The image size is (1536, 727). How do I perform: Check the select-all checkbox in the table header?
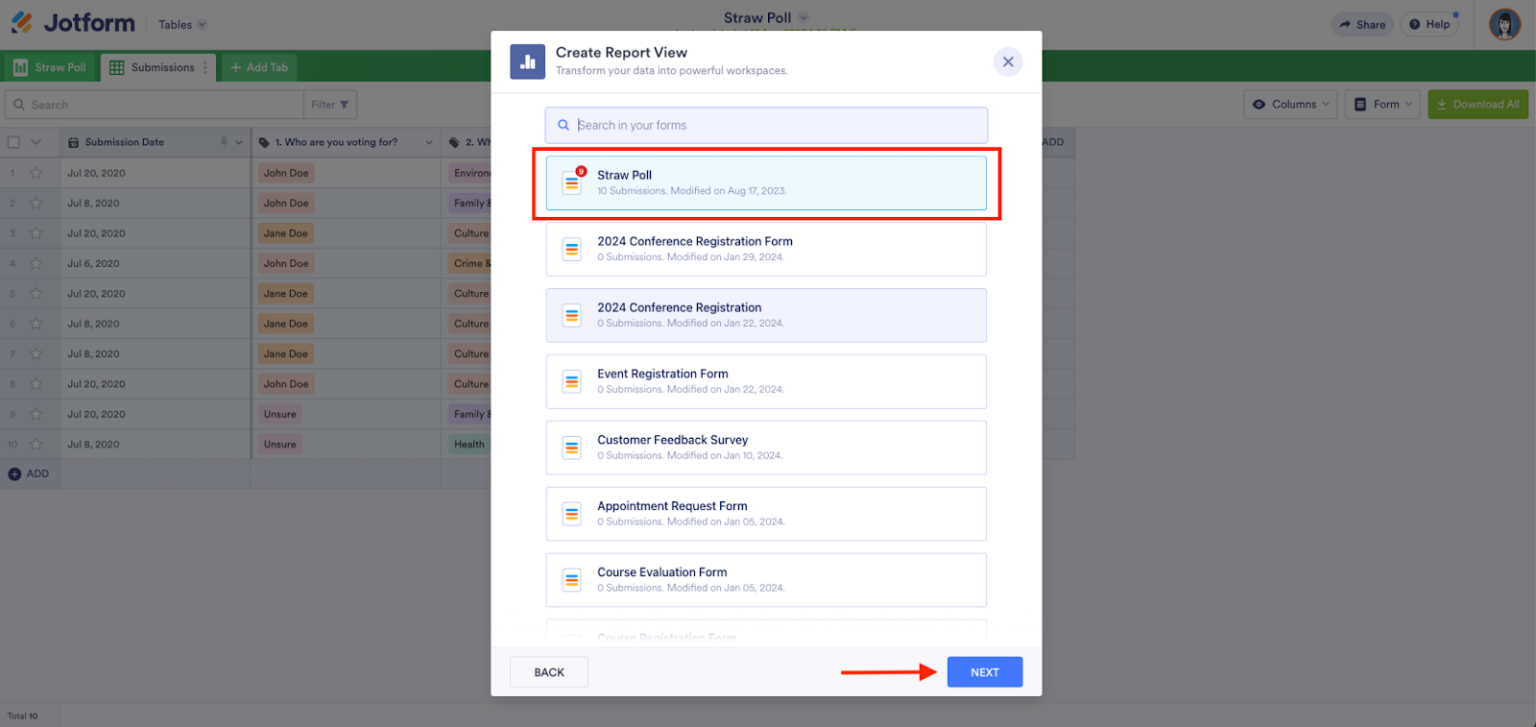(13, 142)
